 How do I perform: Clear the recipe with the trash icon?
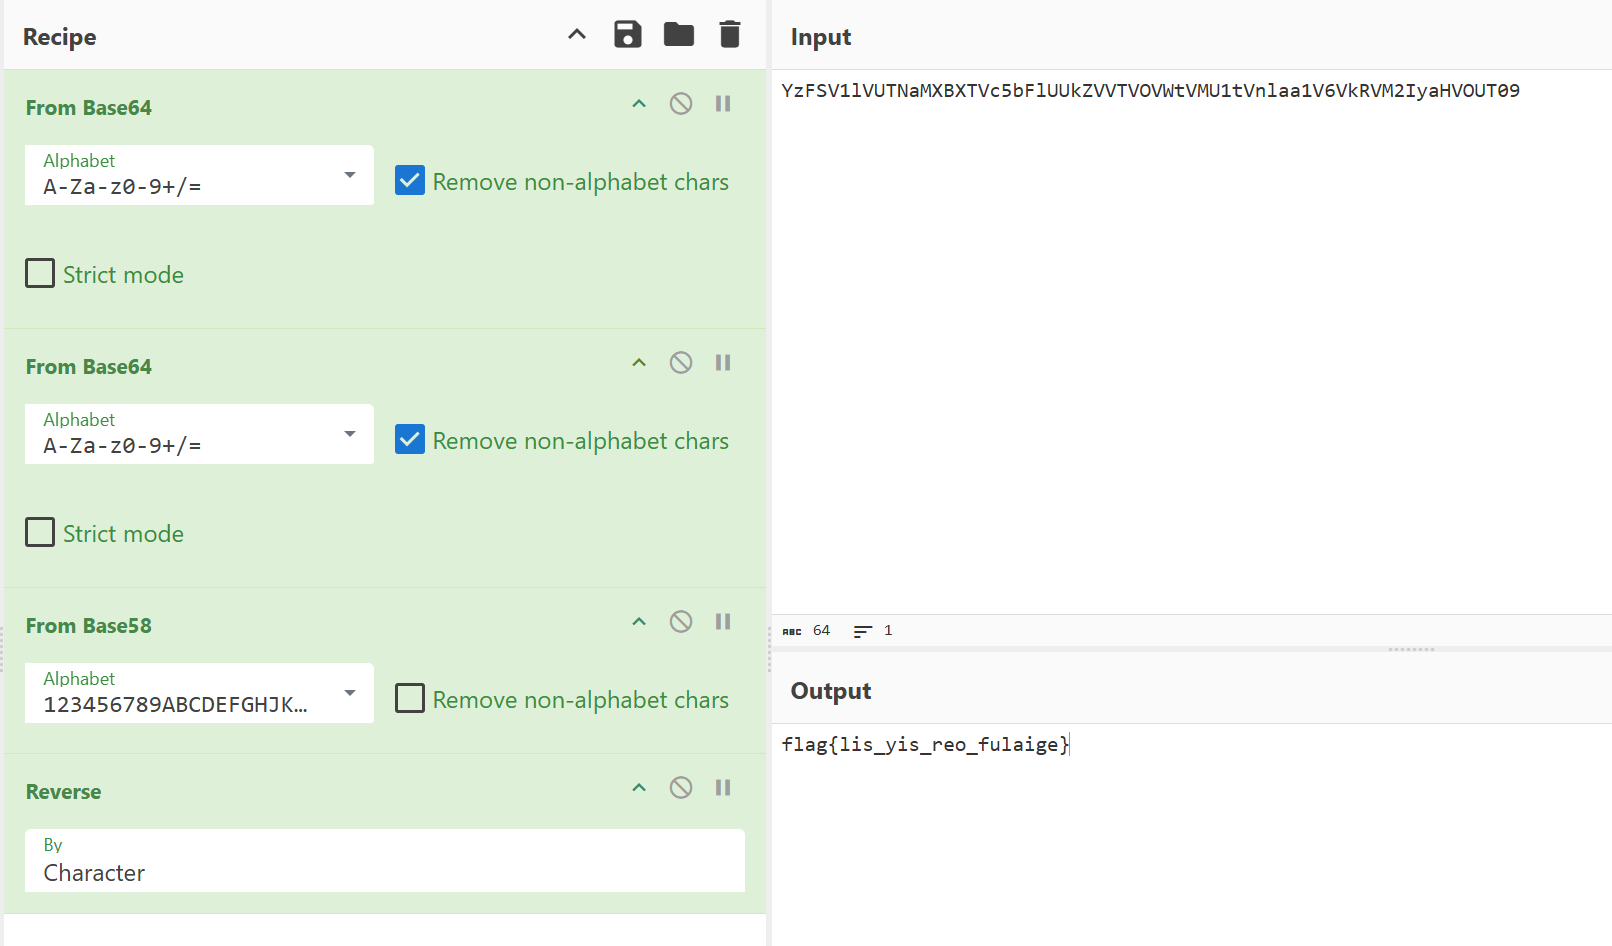(730, 35)
